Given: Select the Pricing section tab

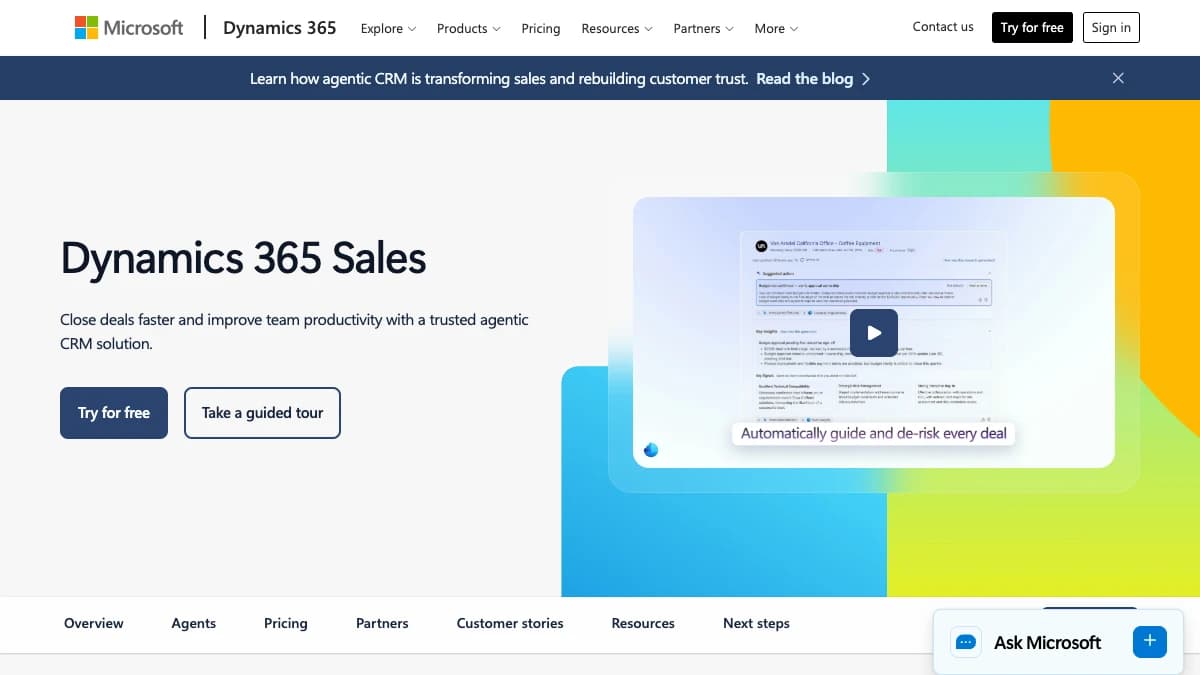Looking at the screenshot, I should [286, 623].
